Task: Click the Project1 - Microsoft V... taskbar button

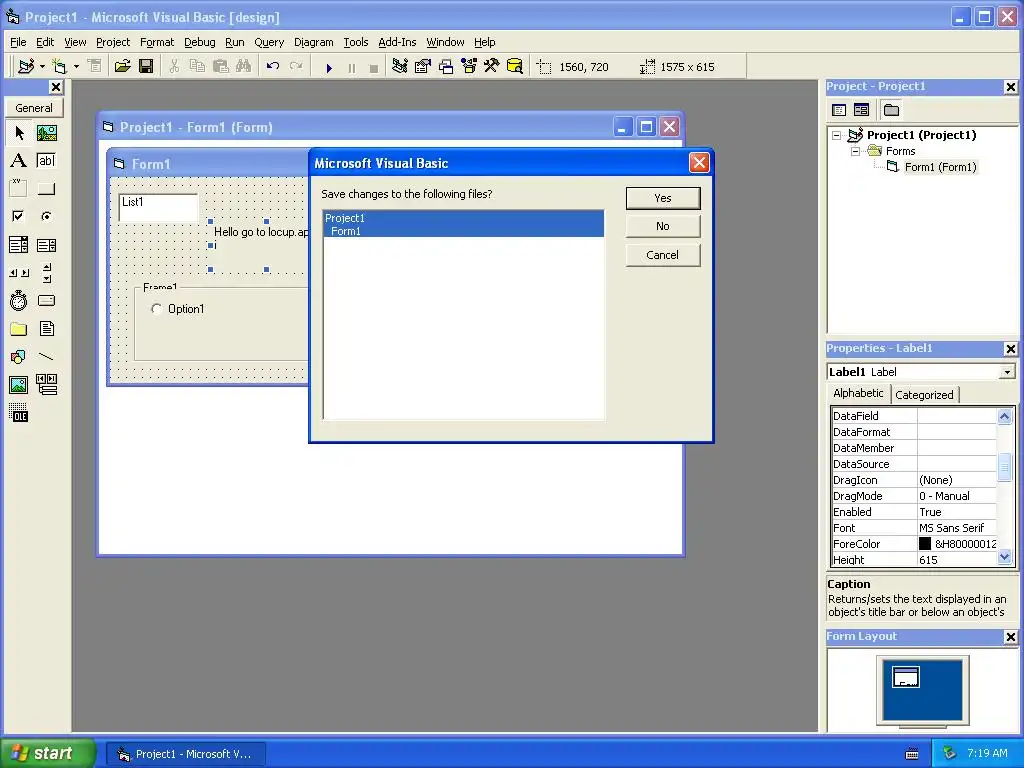Action: [x=185, y=754]
